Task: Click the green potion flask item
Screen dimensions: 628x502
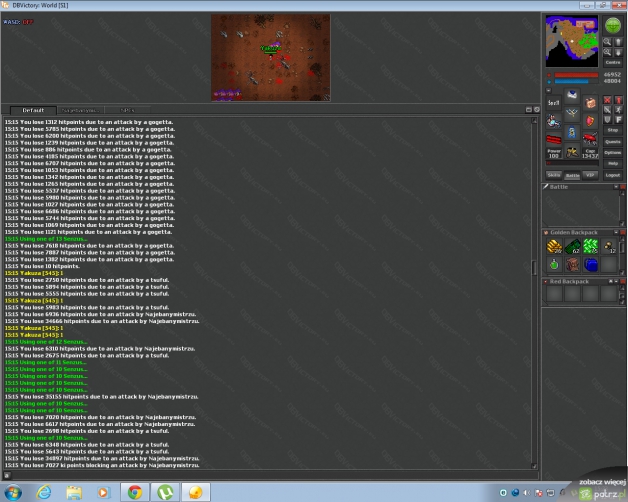Action: pyautogui.click(x=555, y=265)
